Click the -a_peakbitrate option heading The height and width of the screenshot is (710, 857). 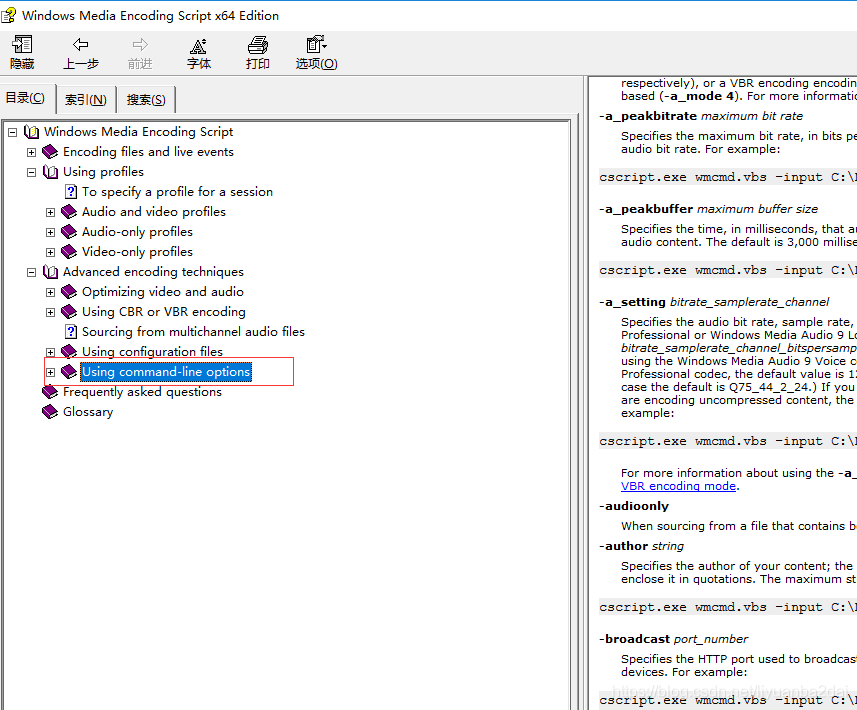pyautogui.click(x=701, y=116)
